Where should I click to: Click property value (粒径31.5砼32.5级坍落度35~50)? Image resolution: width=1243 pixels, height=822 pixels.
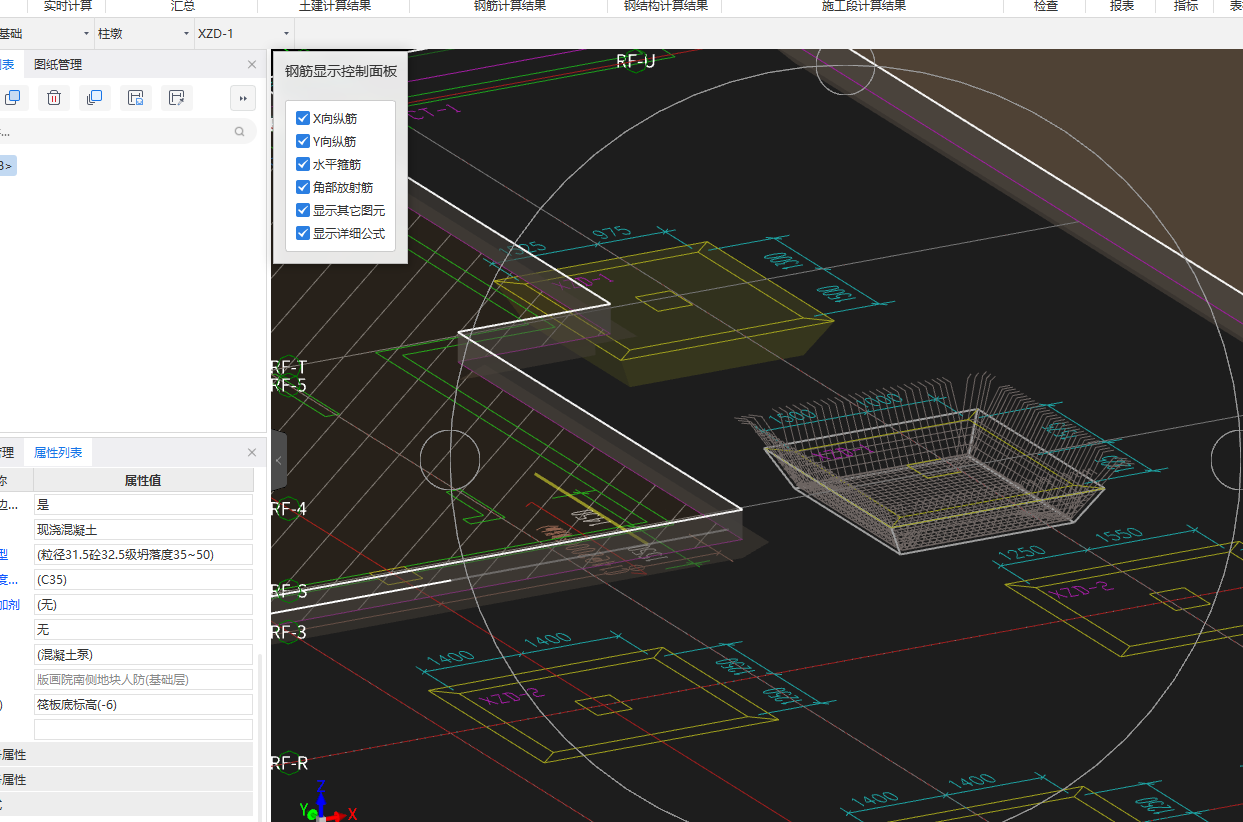pyautogui.click(x=143, y=554)
